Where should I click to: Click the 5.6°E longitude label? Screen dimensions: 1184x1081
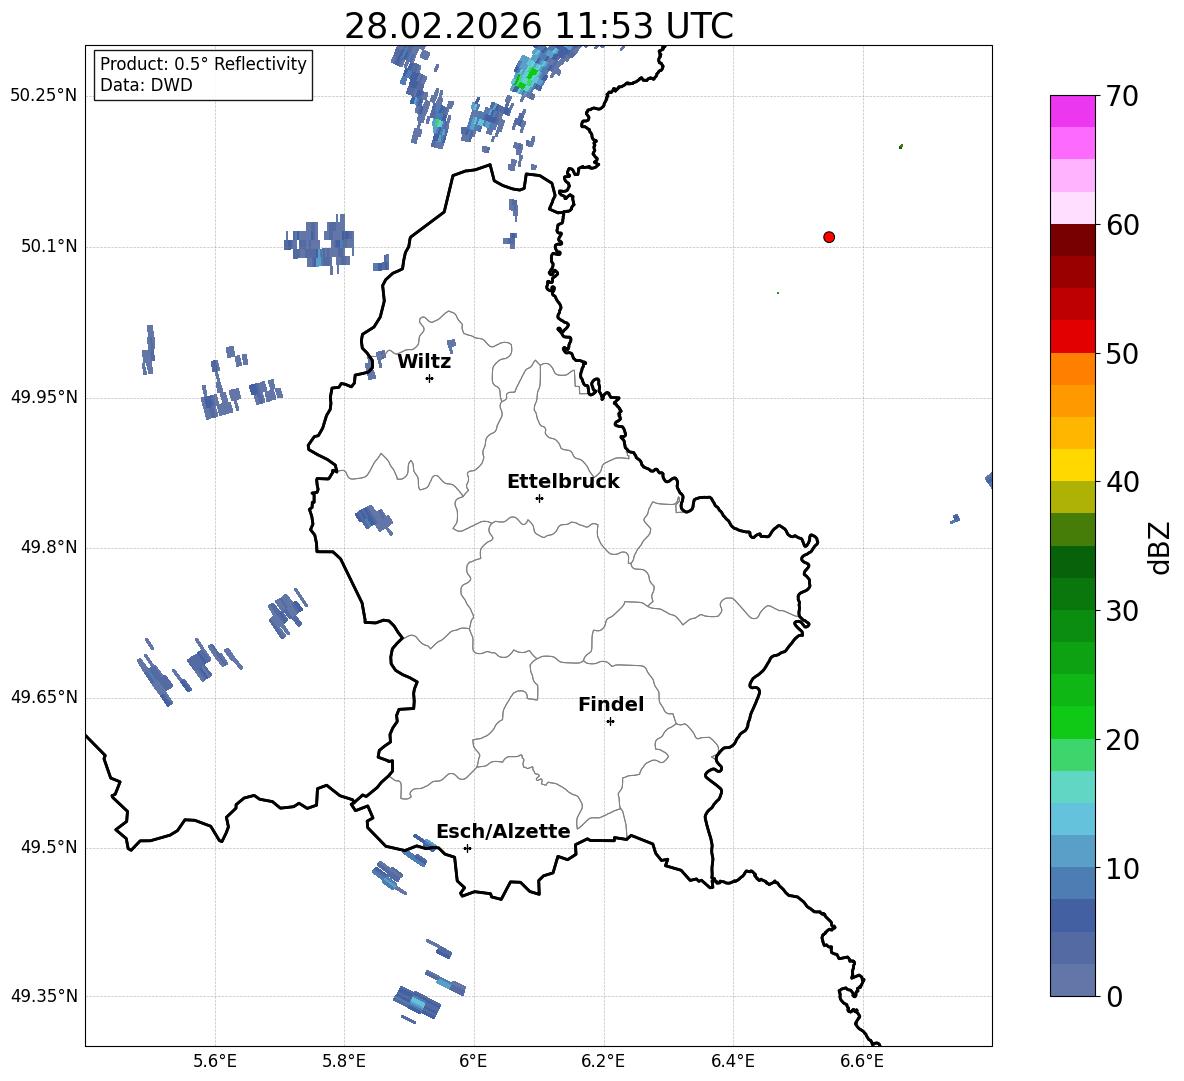(x=215, y=1061)
